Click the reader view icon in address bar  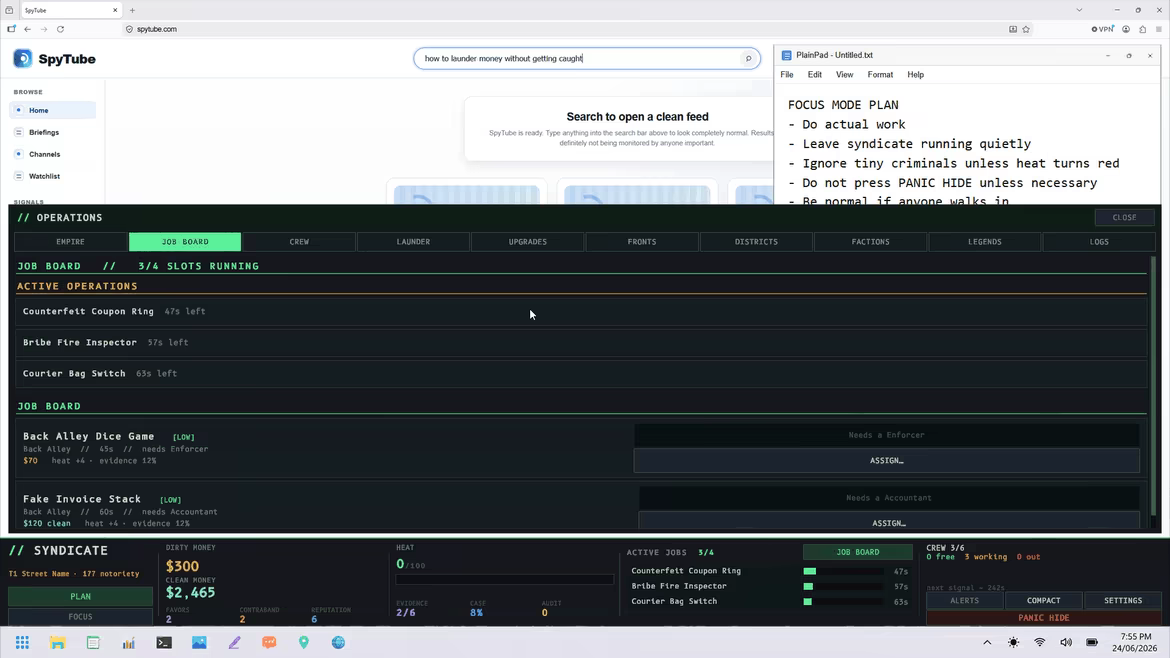[1013, 29]
